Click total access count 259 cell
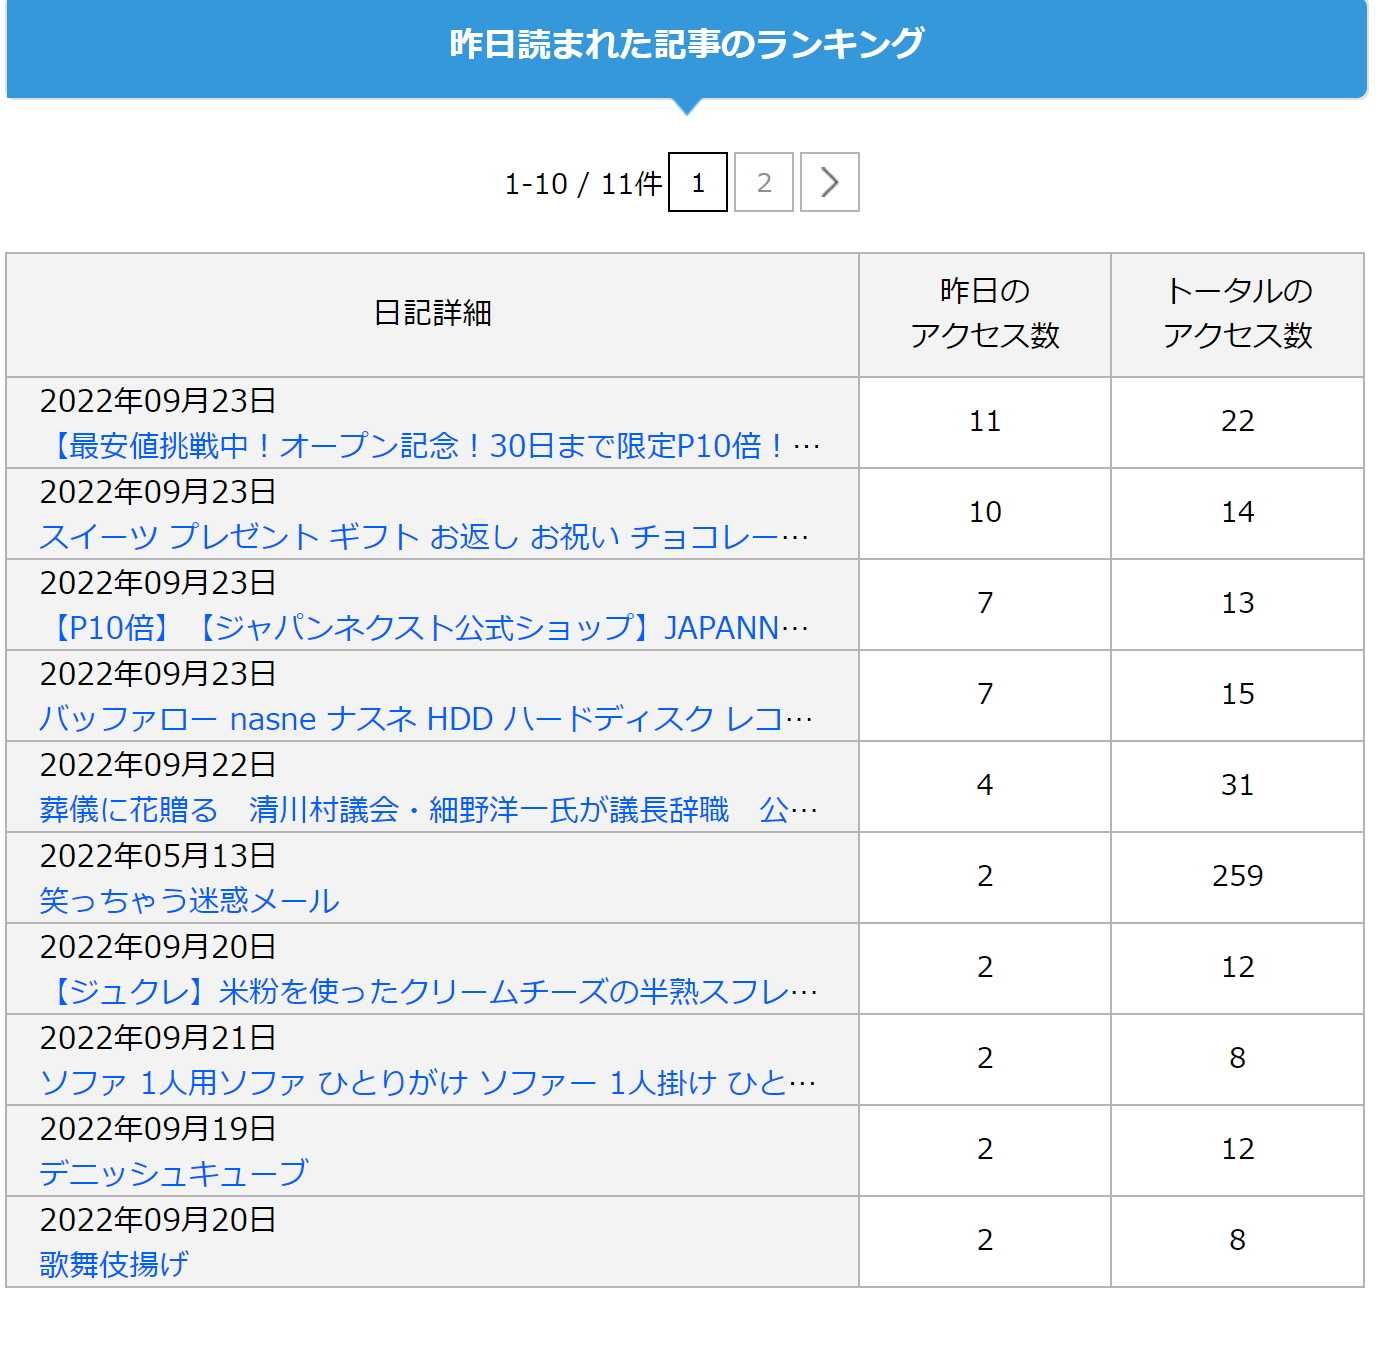The image size is (1379, 1360). click(x=1237, y=876)
